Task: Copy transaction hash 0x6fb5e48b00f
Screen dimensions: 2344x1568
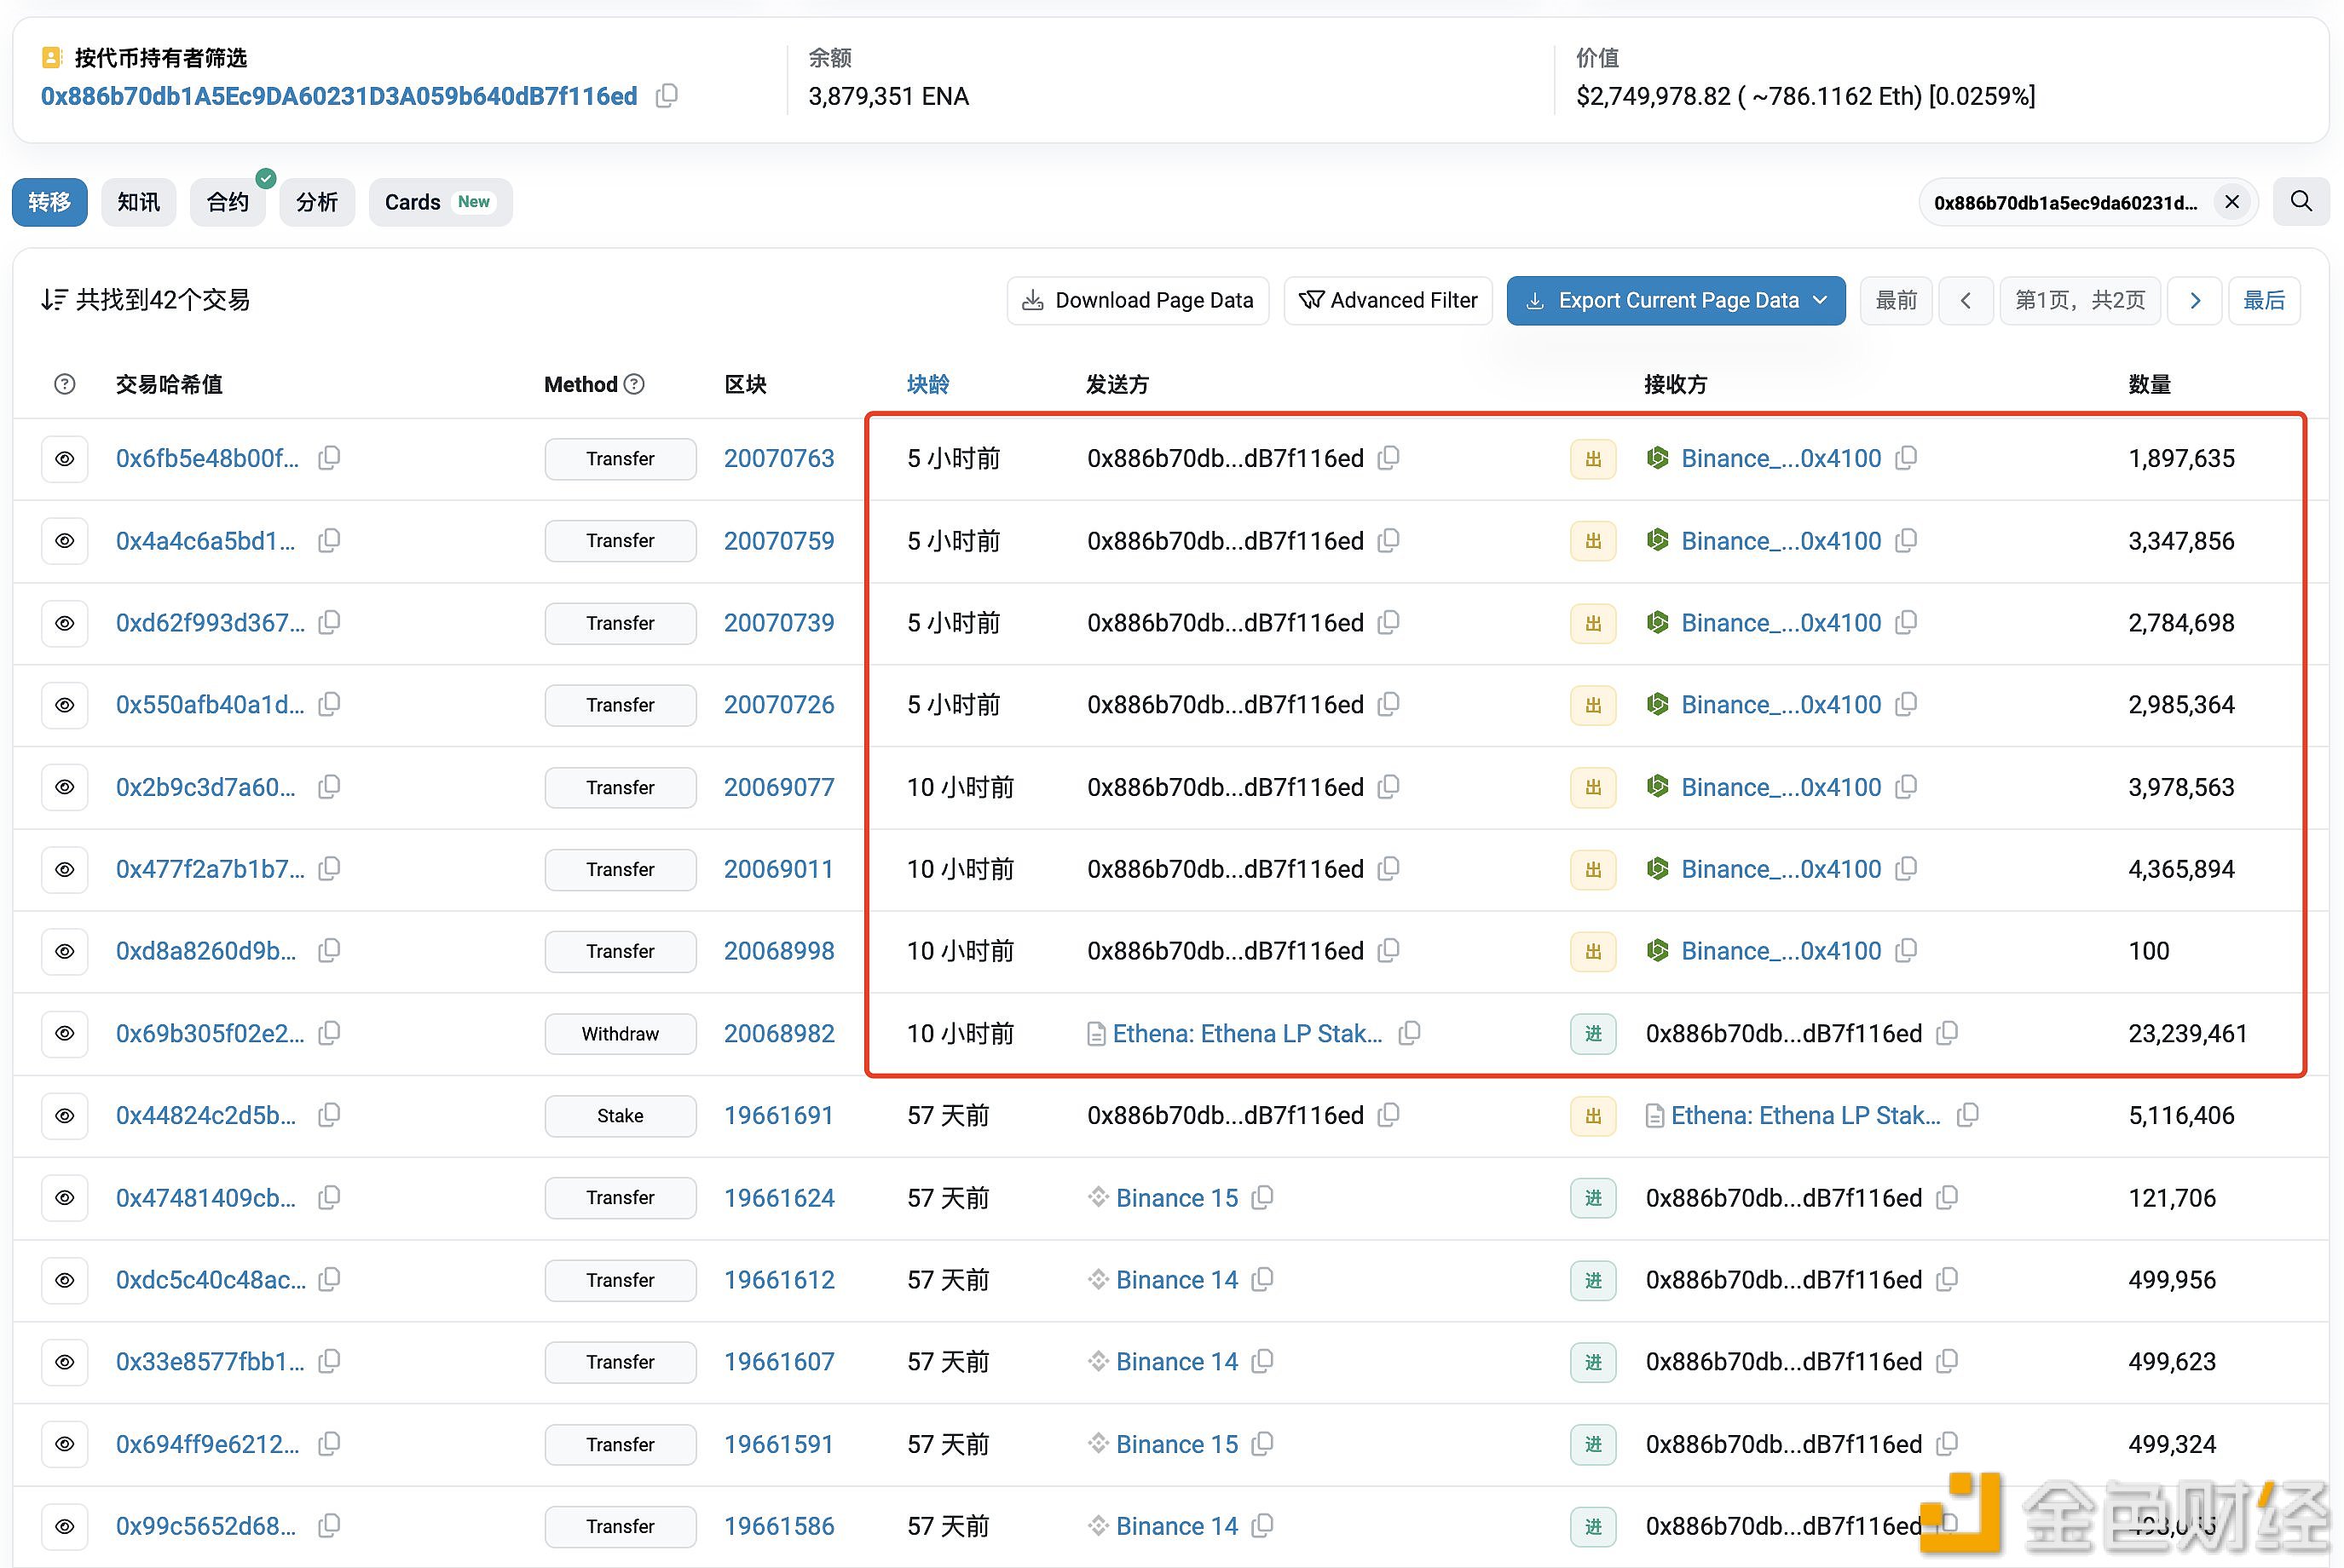Action: tap(329, 458)
